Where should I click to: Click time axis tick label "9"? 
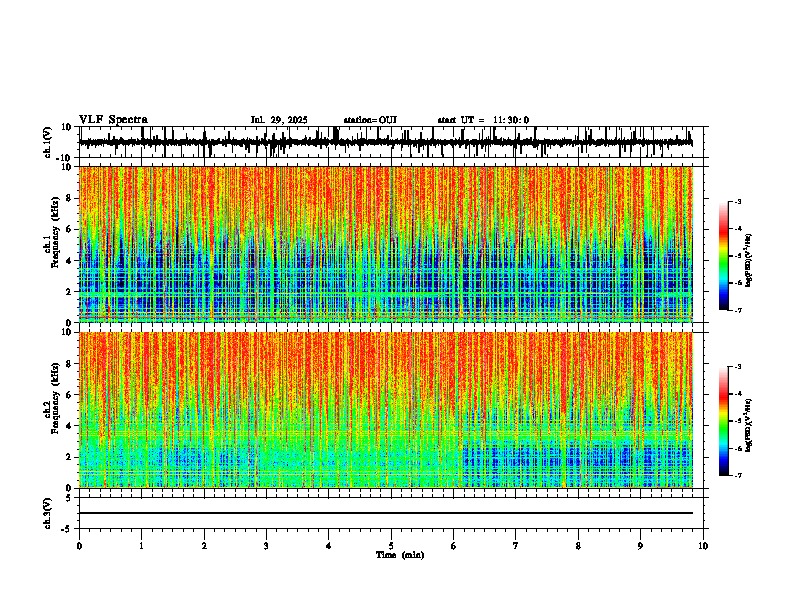tap(640, 546)
